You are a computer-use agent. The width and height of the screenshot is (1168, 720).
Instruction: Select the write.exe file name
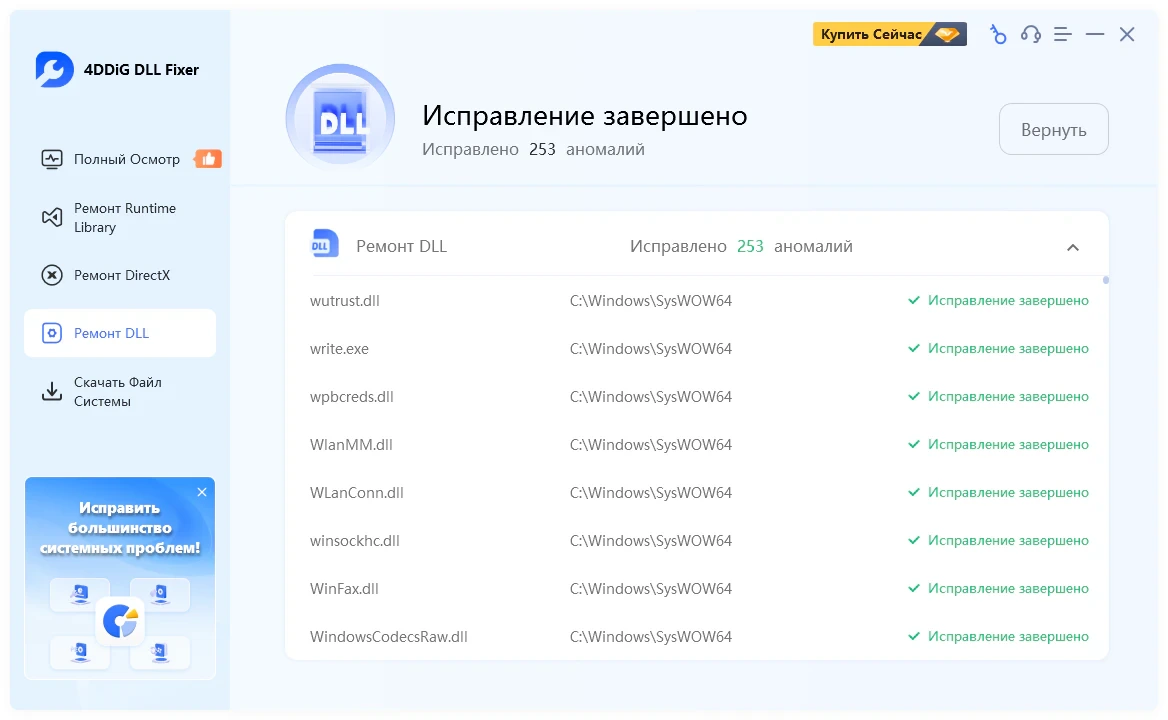339,348
